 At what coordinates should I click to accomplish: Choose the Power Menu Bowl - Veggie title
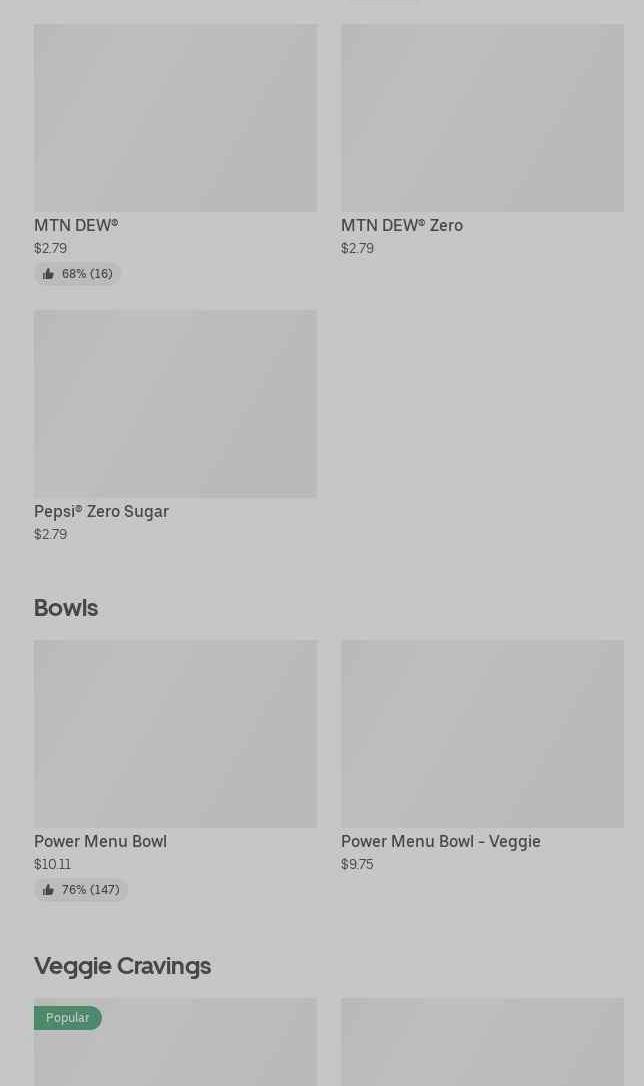click(x=440, y=842)
